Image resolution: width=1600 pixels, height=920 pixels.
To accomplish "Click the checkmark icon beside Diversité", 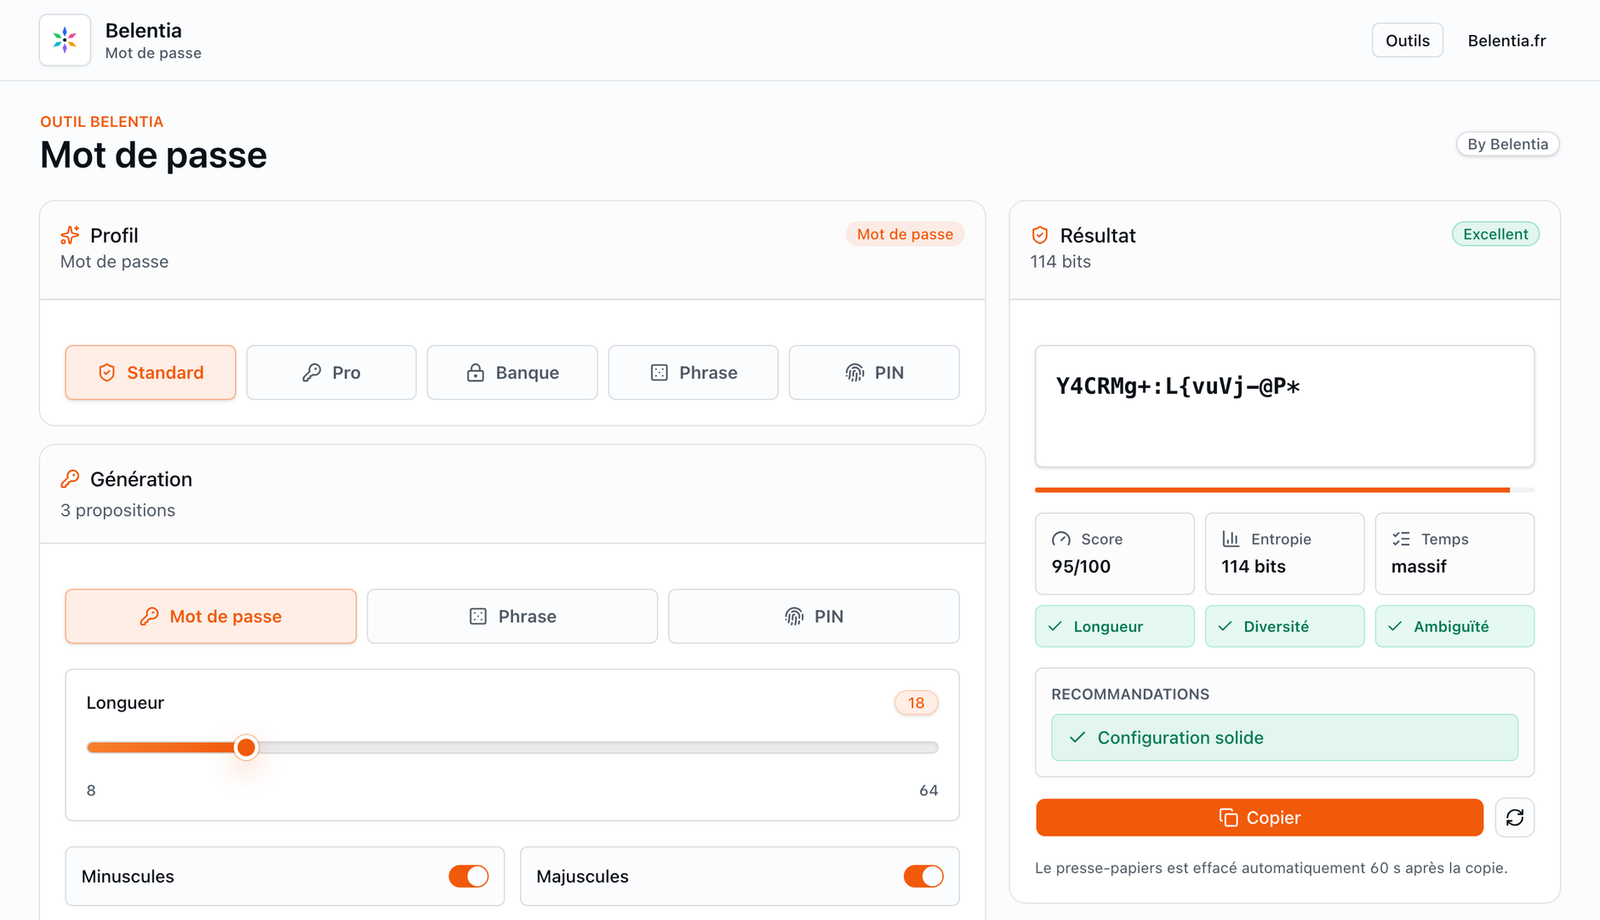I will (x=1225, y=626).
